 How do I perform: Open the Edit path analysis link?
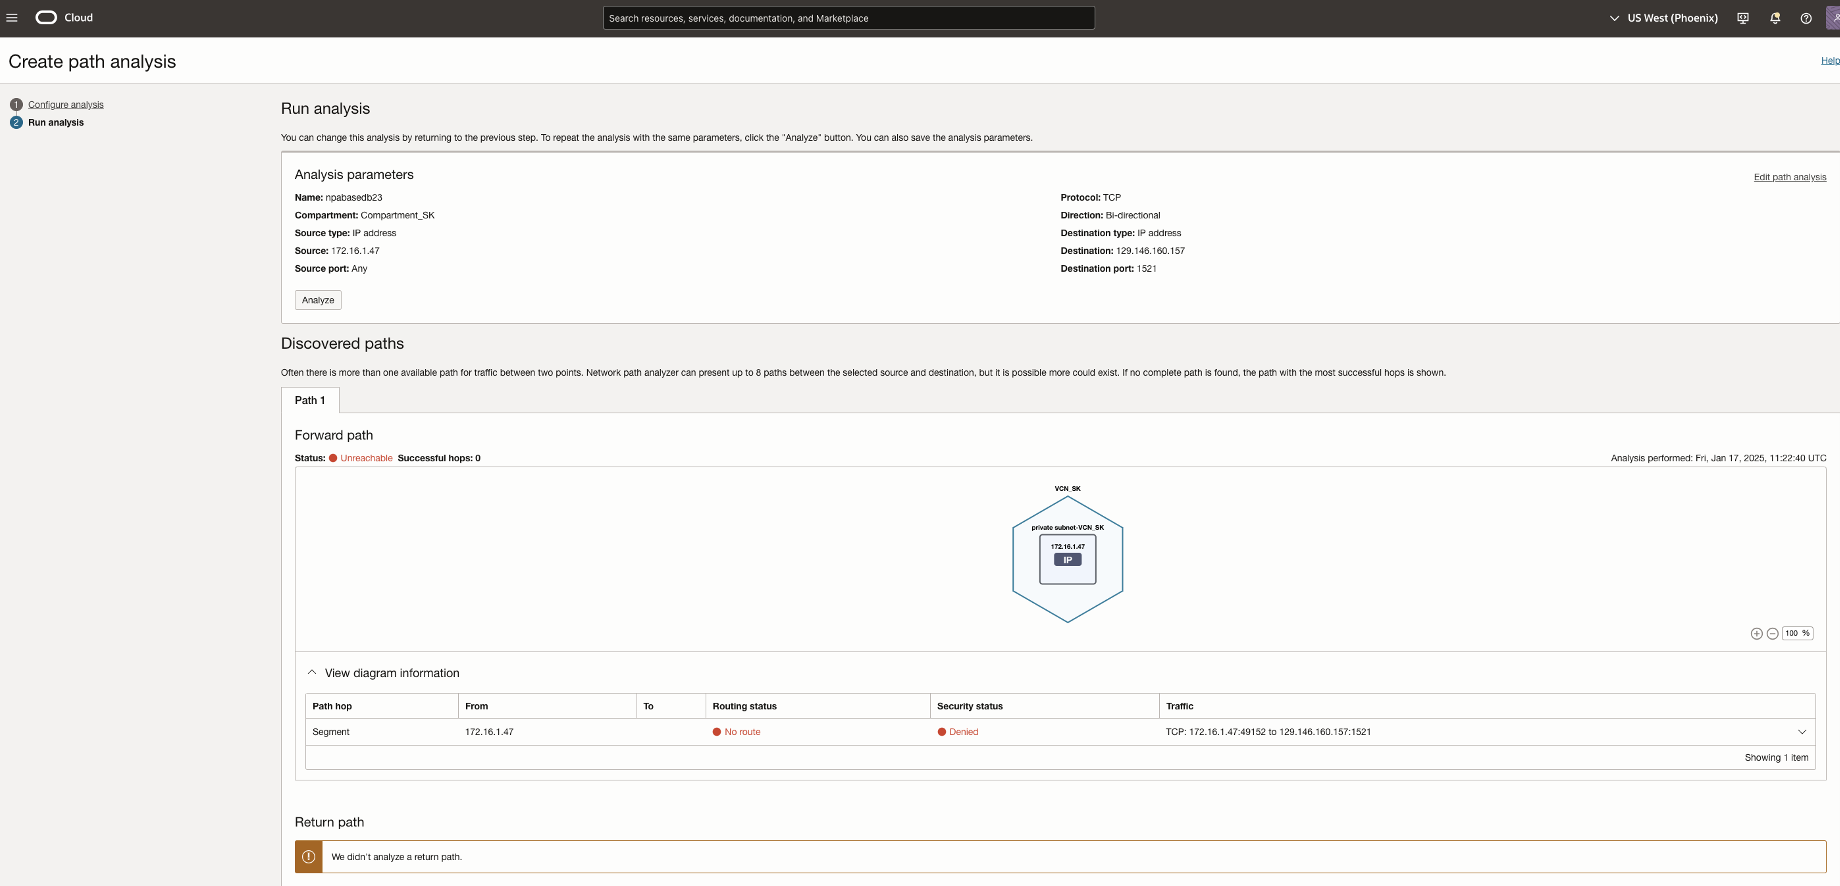click(1790, 177)
